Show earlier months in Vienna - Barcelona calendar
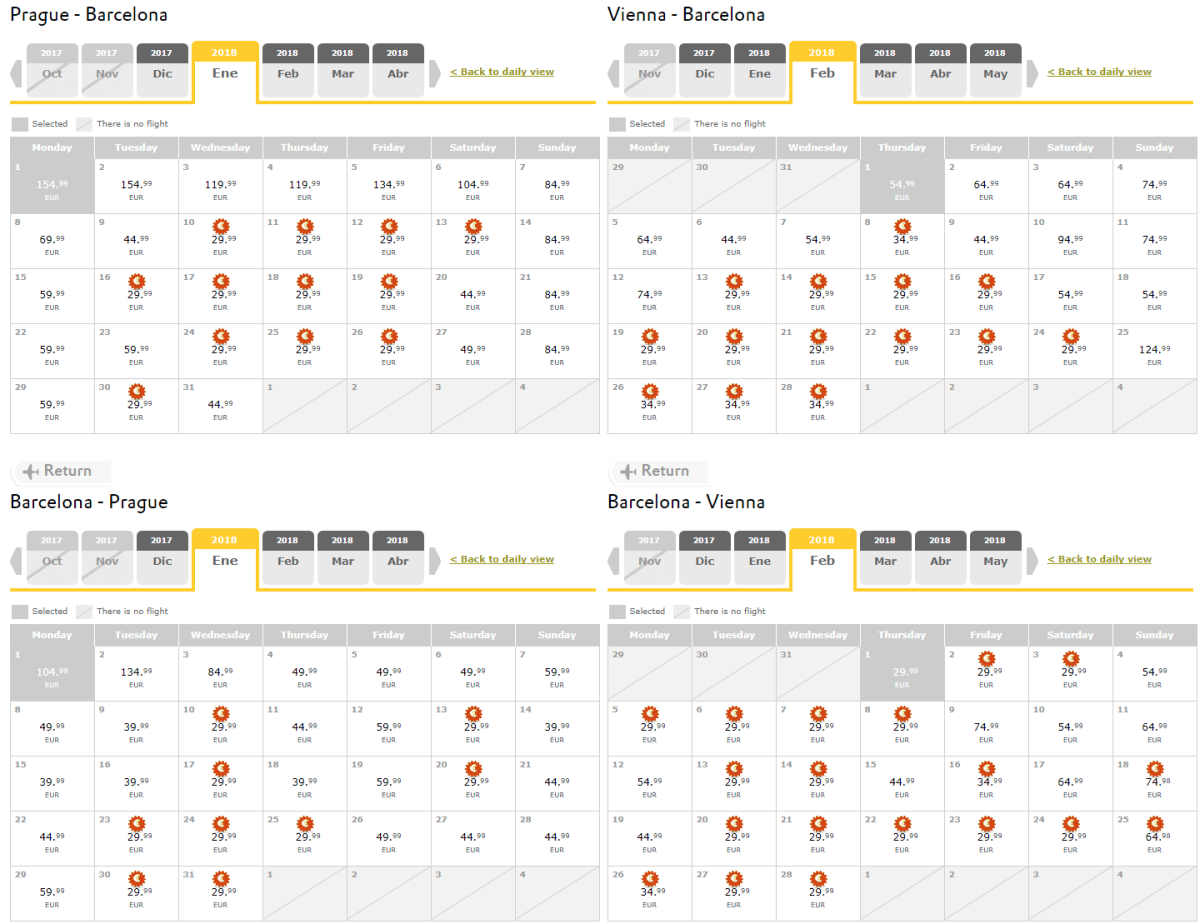Image resolution: width=1200 pixels, height=924 pixels. pyautogui.click(x=613, y=73)
